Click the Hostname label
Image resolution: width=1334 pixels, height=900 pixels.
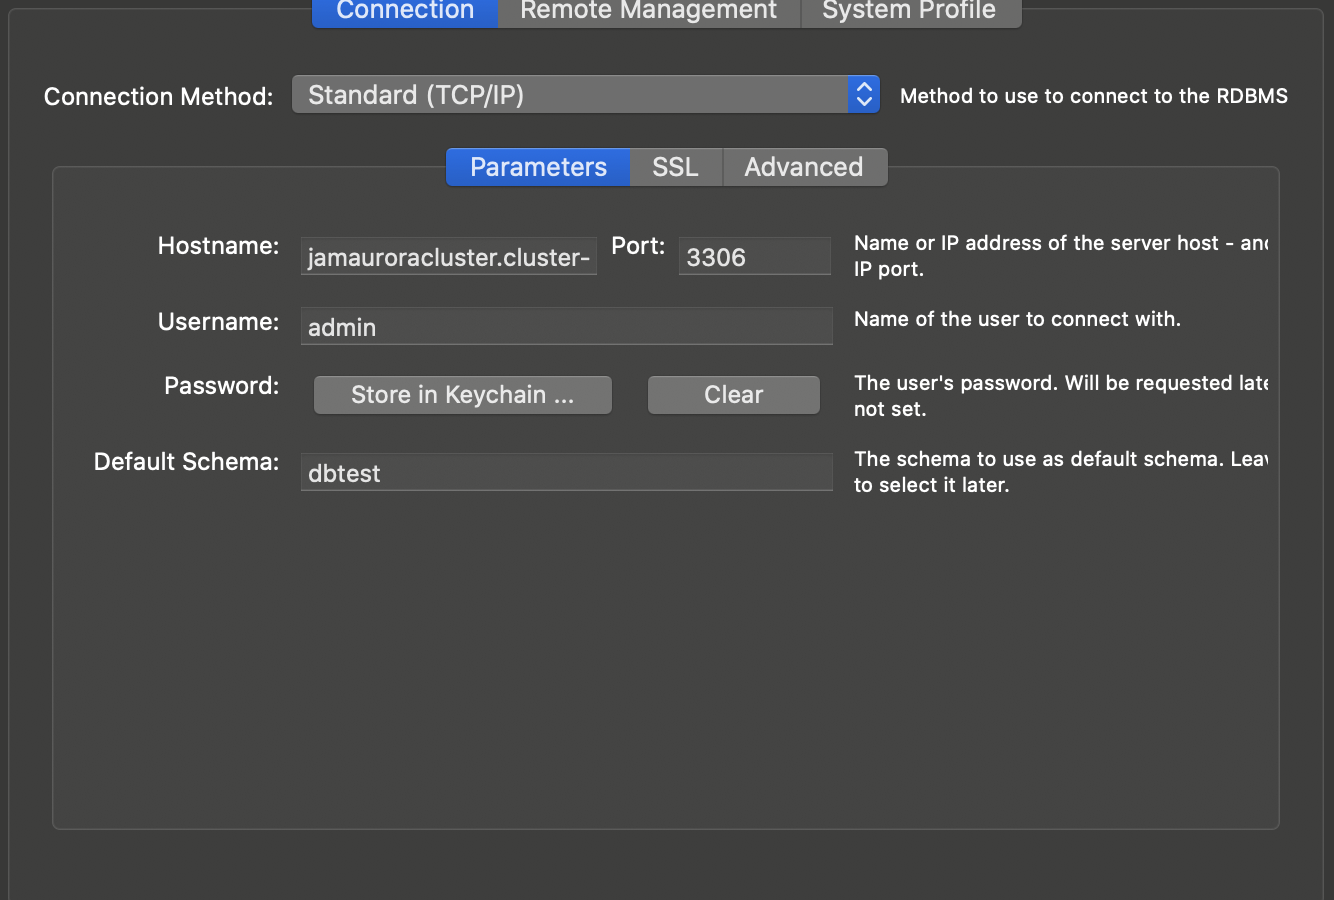tap(218, 246)
